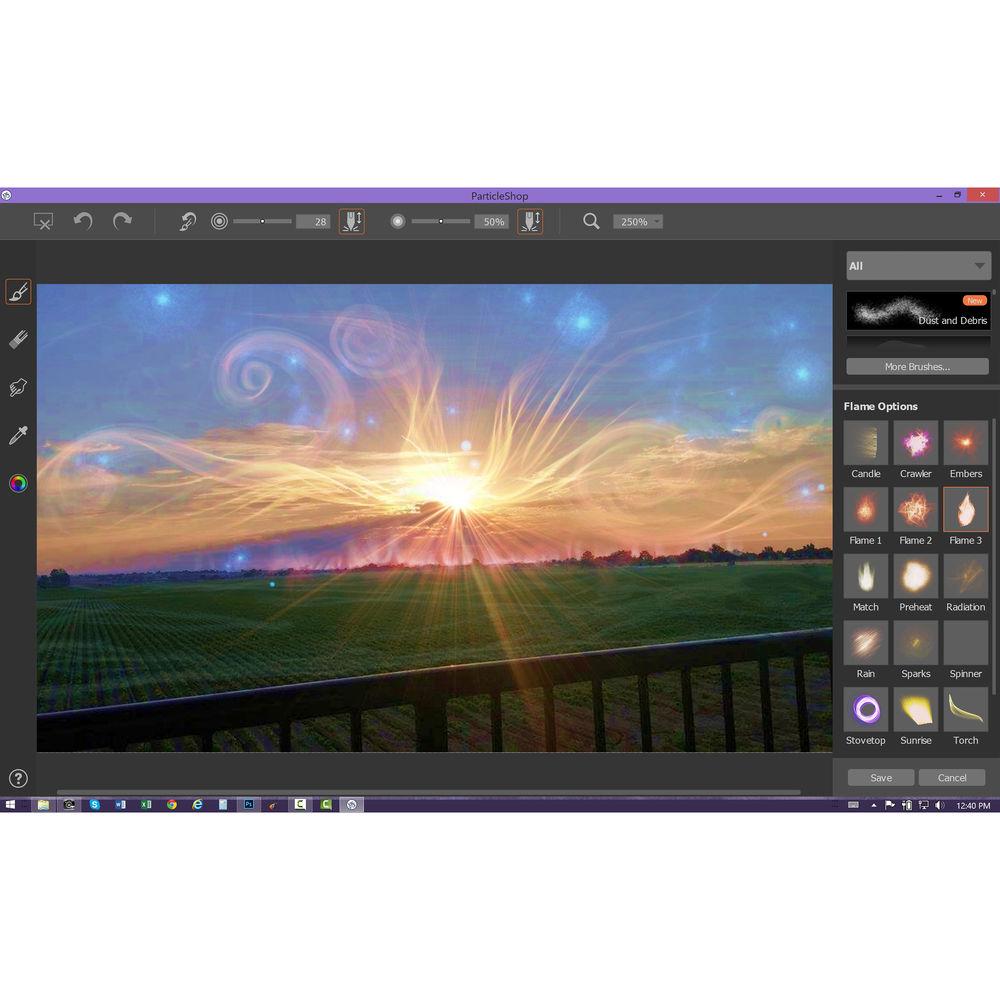Adjust the opacity slider handle
Screen dimensions: 1000x1000
tap(441, 221)
